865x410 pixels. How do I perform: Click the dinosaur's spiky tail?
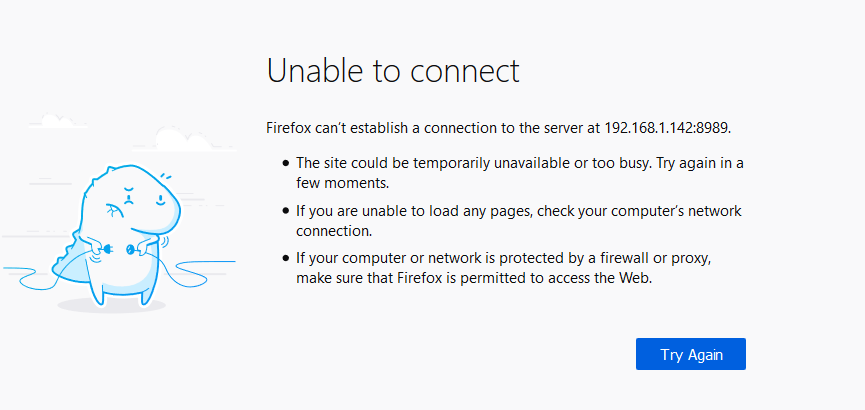click(69, 259)
